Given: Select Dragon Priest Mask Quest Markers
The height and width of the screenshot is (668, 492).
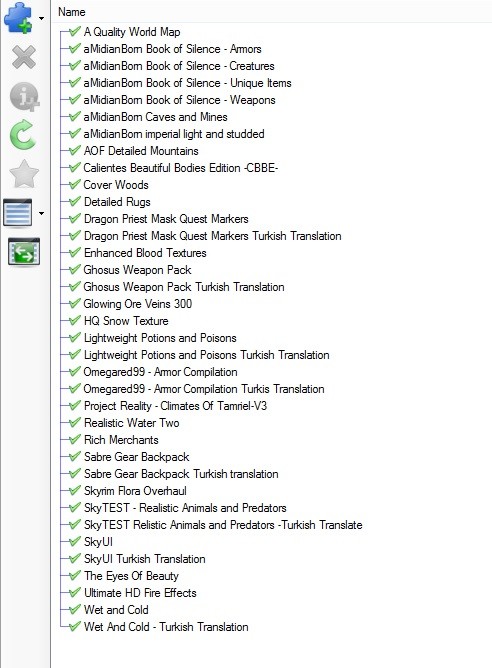Looking at the screenshot, I should click(x=166, y=219).
